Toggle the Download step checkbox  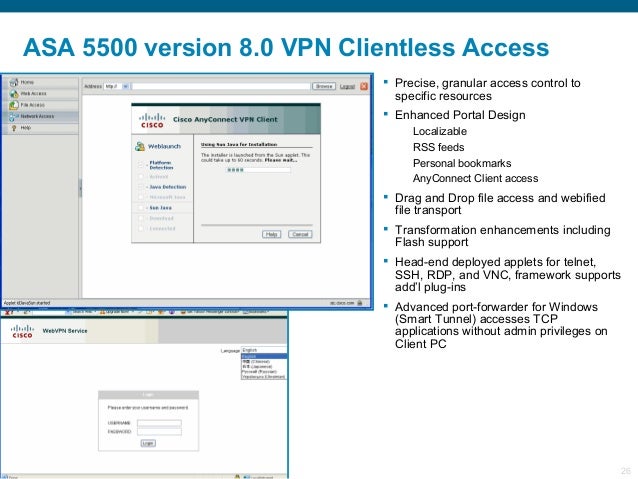141,219
